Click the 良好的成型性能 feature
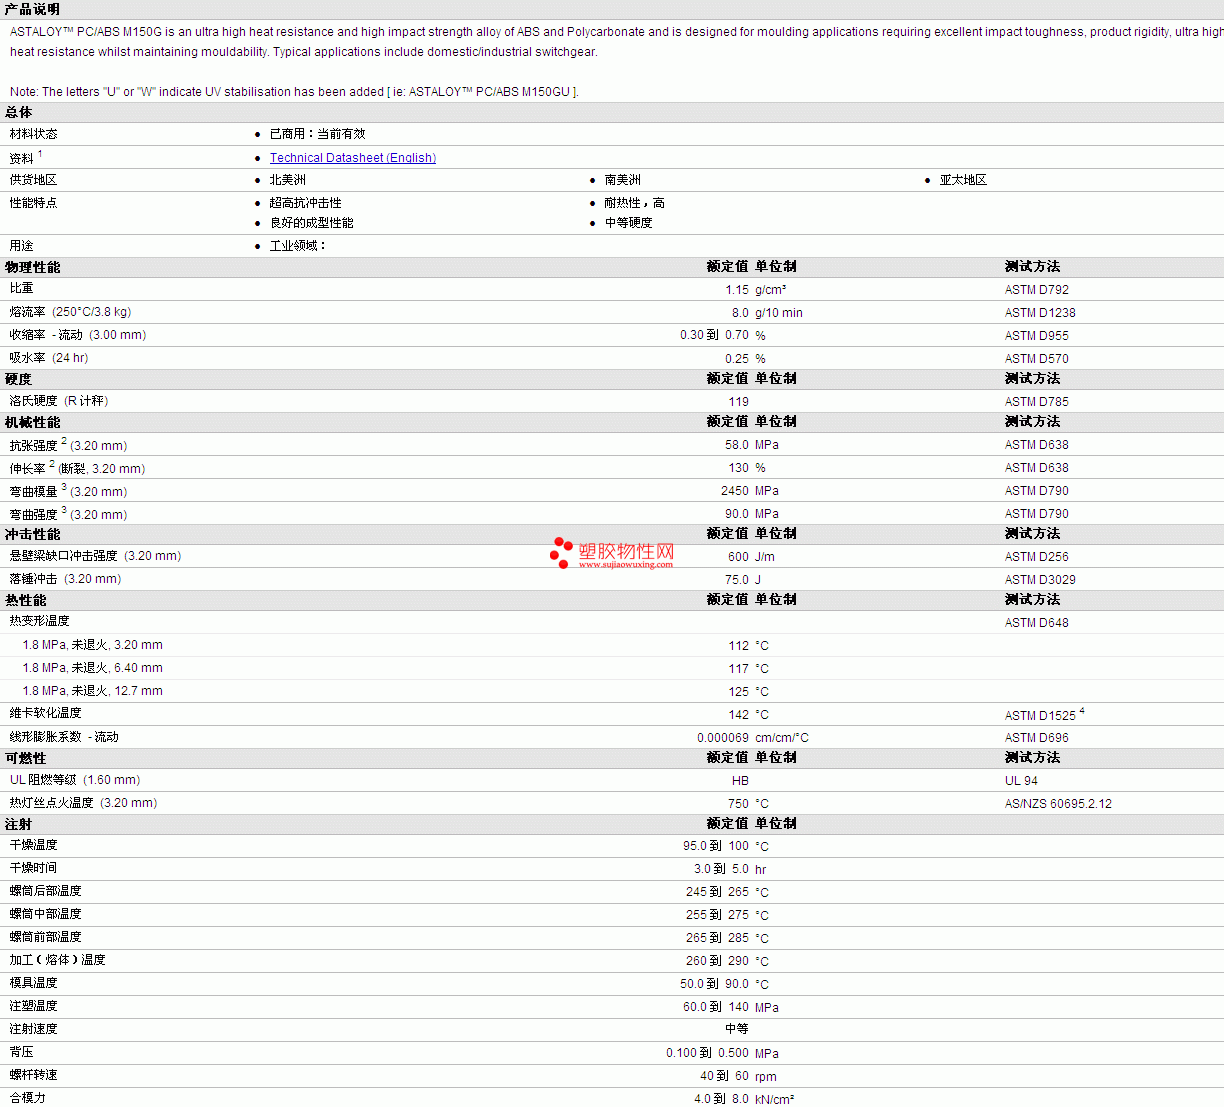Screen dimensions: 1224x1107 (312, 223)
